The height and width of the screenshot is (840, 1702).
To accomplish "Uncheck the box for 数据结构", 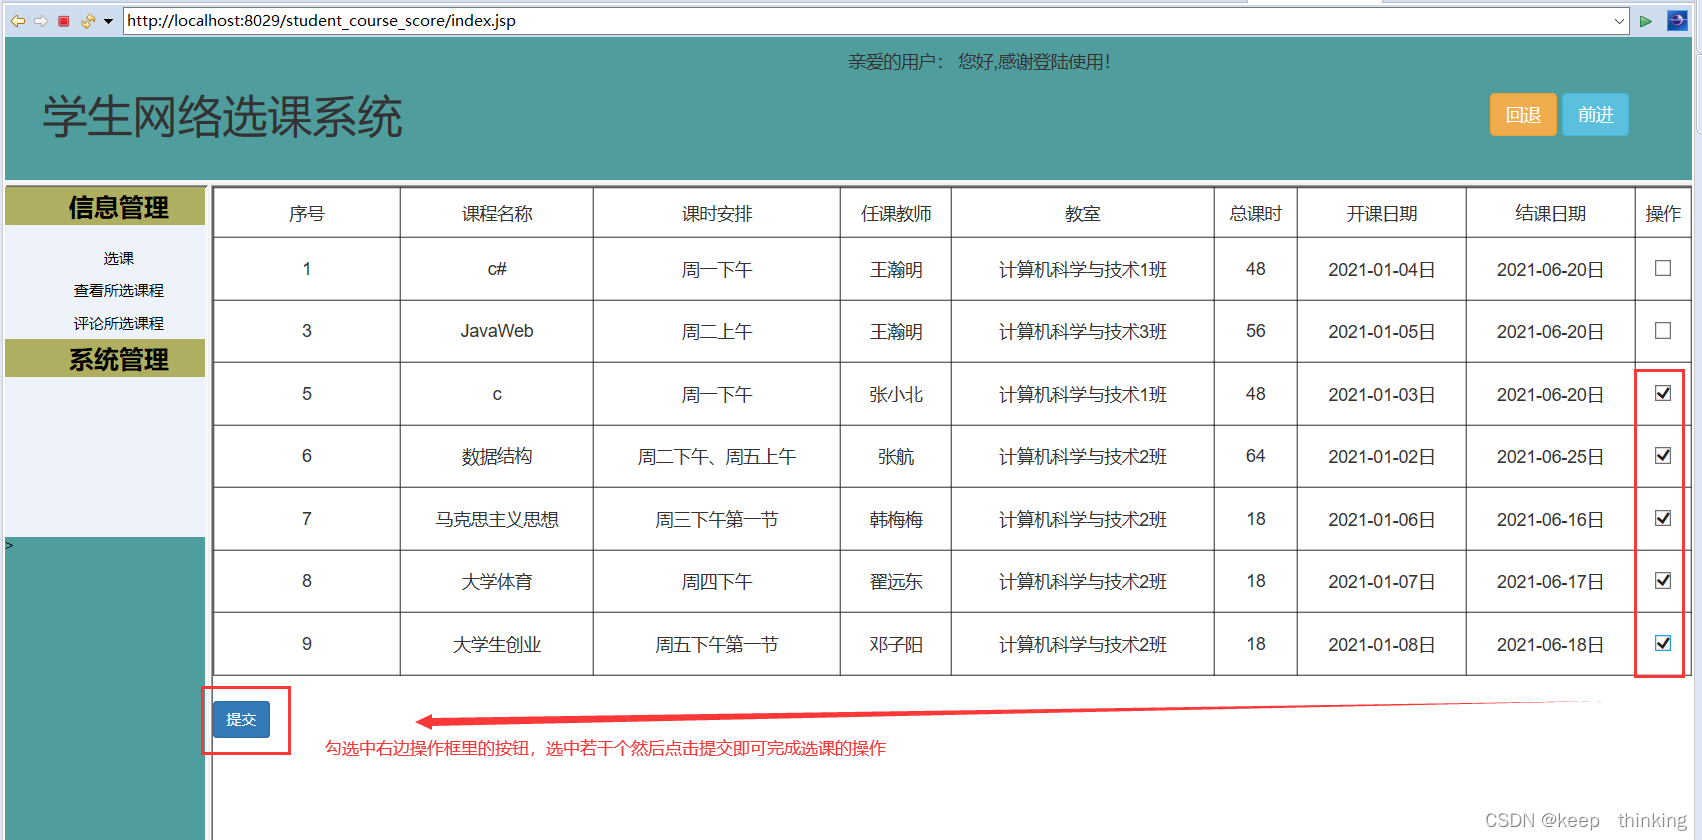I will point(1663,455).
